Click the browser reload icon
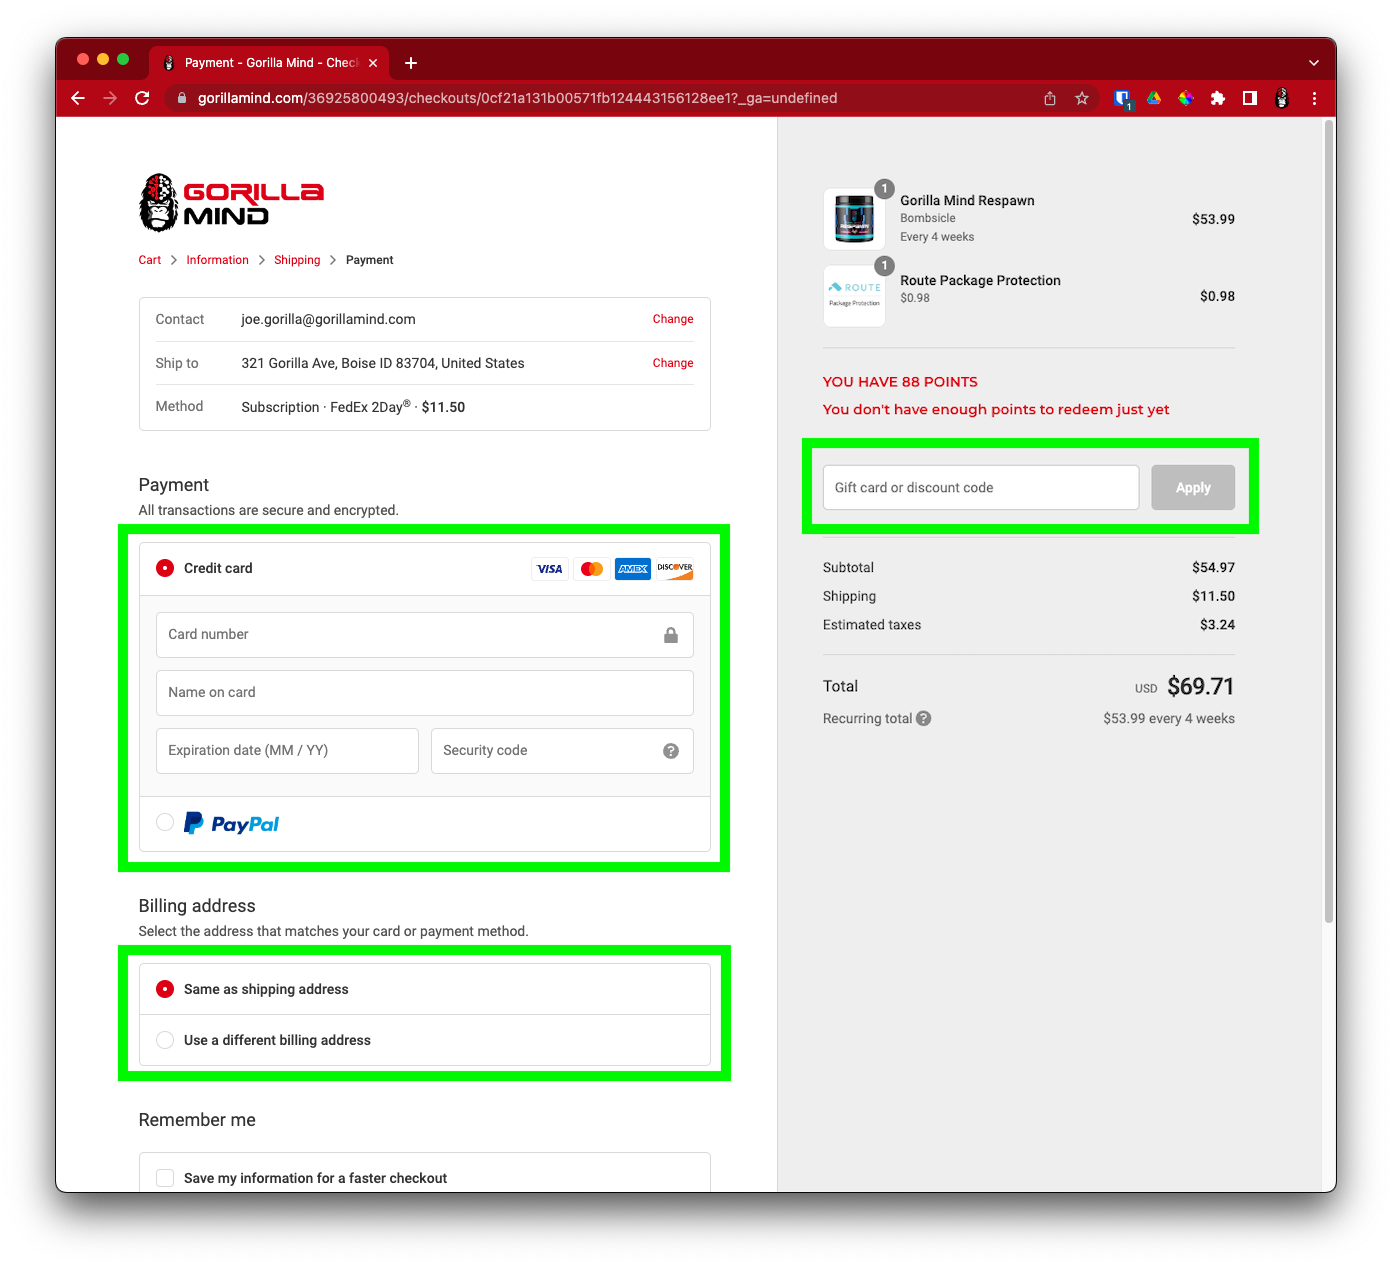This screenshot has height=1266, width=1392. coord(142,98)
